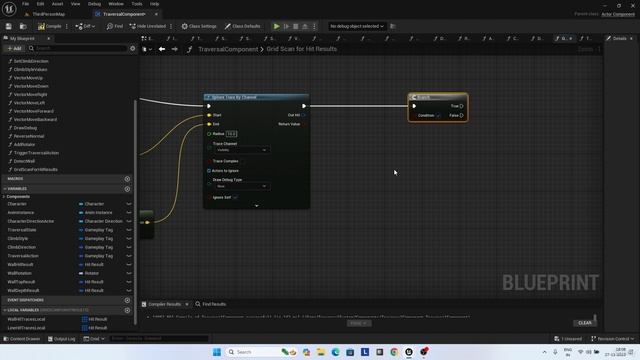The height and width of the screenshot is (360, 640).
Task: Click the Eject toolbar icon
Action: click(305, 26)
